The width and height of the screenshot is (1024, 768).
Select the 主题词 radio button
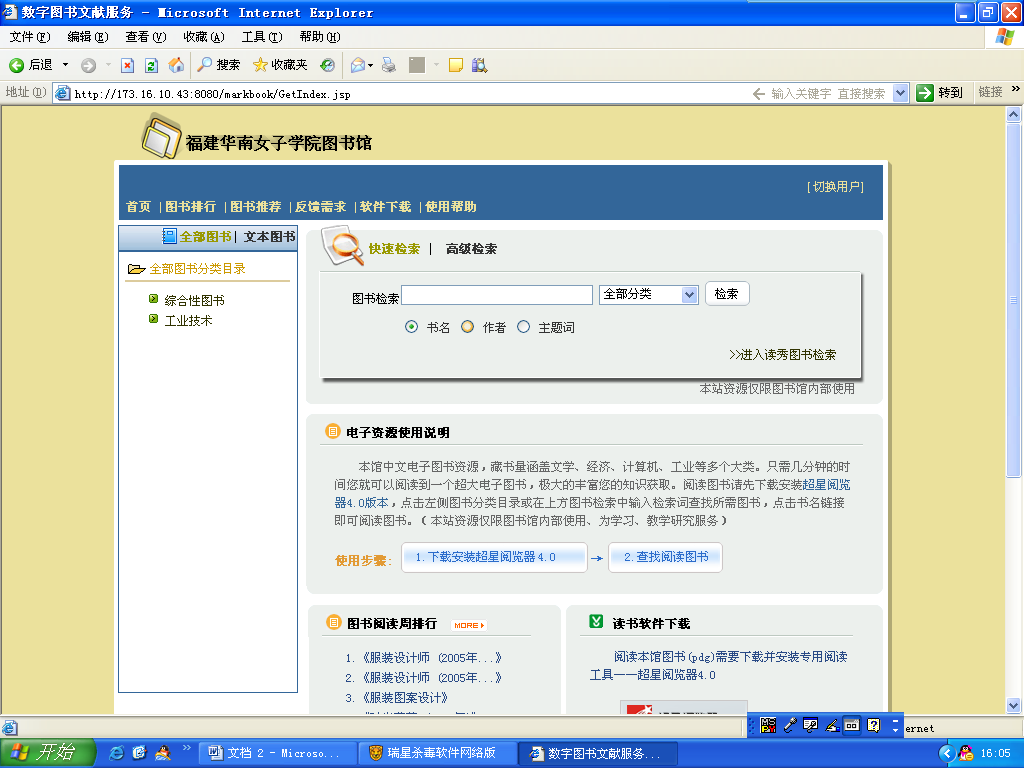click(524, 327)
